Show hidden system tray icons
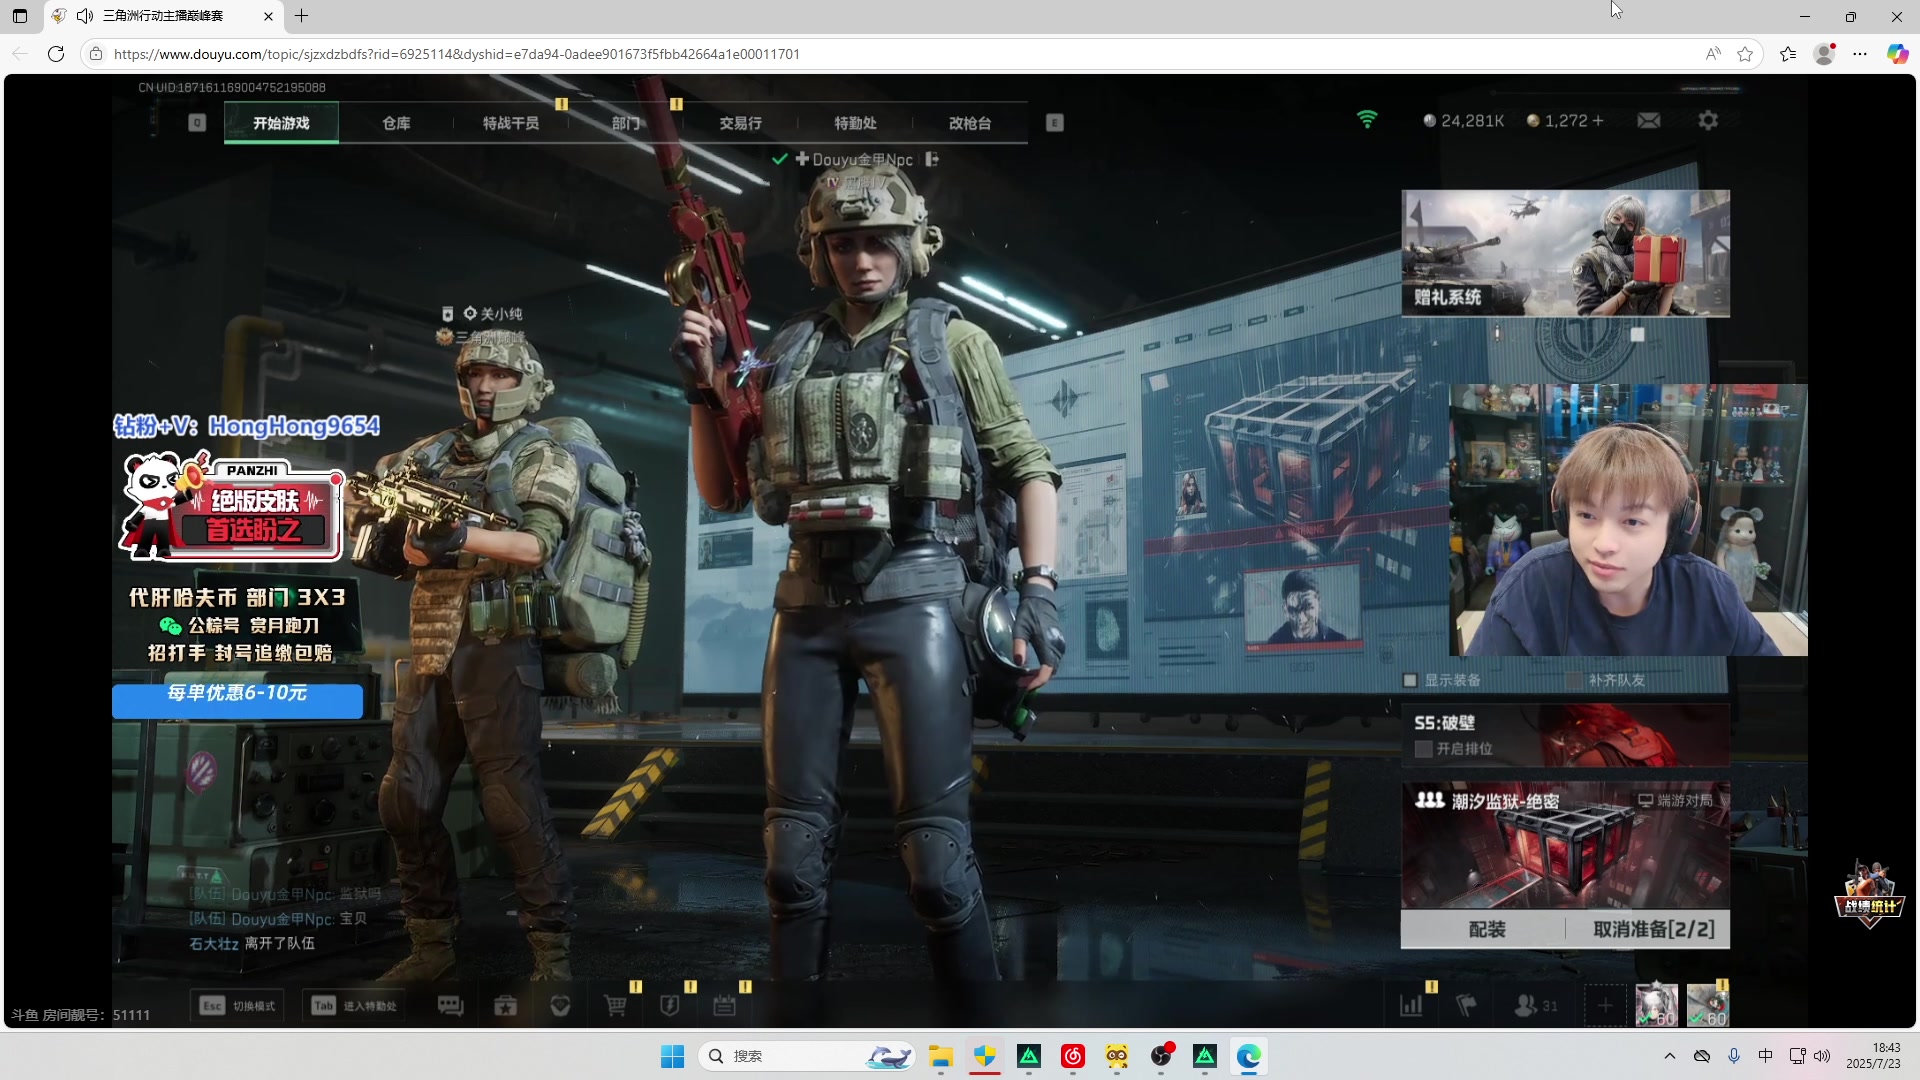 (1669, 1056)
